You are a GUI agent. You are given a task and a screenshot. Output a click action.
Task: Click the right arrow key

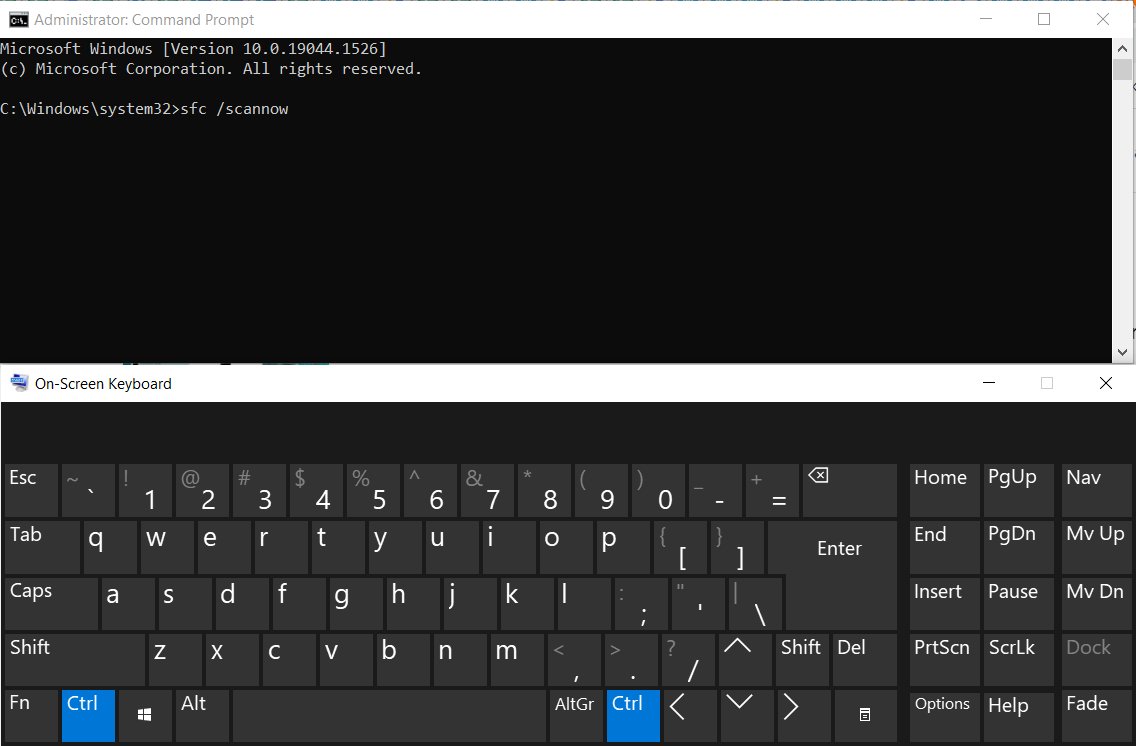pos(803,716)
